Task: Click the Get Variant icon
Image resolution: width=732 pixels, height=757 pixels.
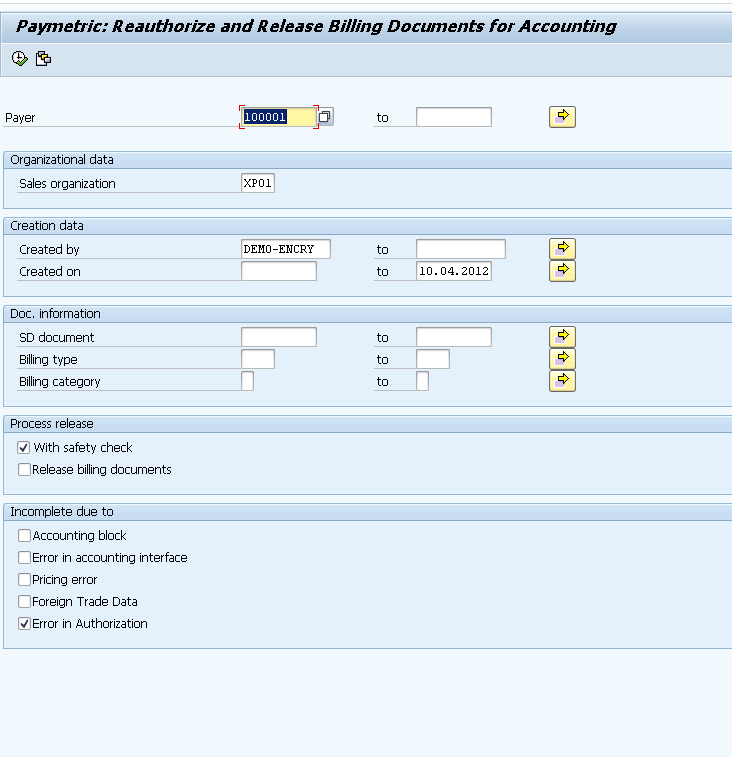Action: pos(43,59)
